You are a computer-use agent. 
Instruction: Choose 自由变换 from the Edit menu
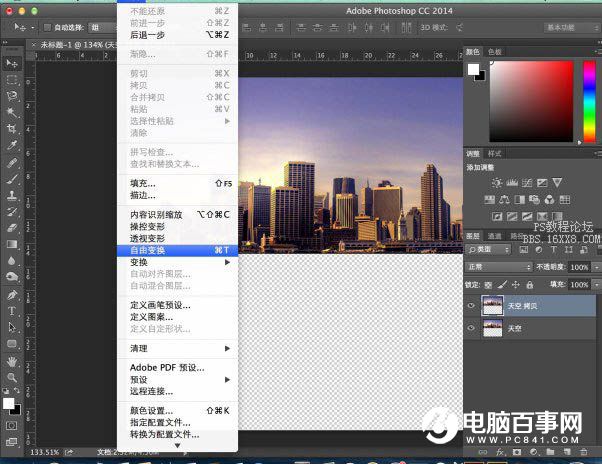click(x=177, y=250)
